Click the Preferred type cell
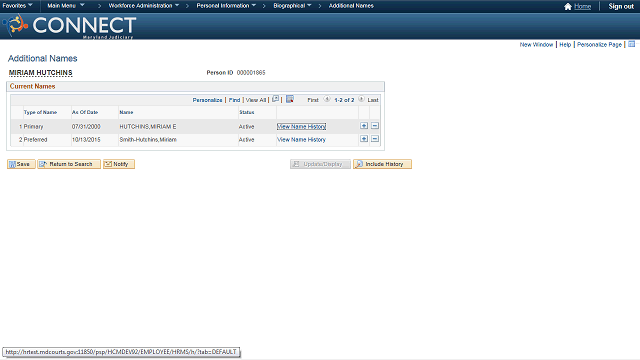 coord(35,140)
